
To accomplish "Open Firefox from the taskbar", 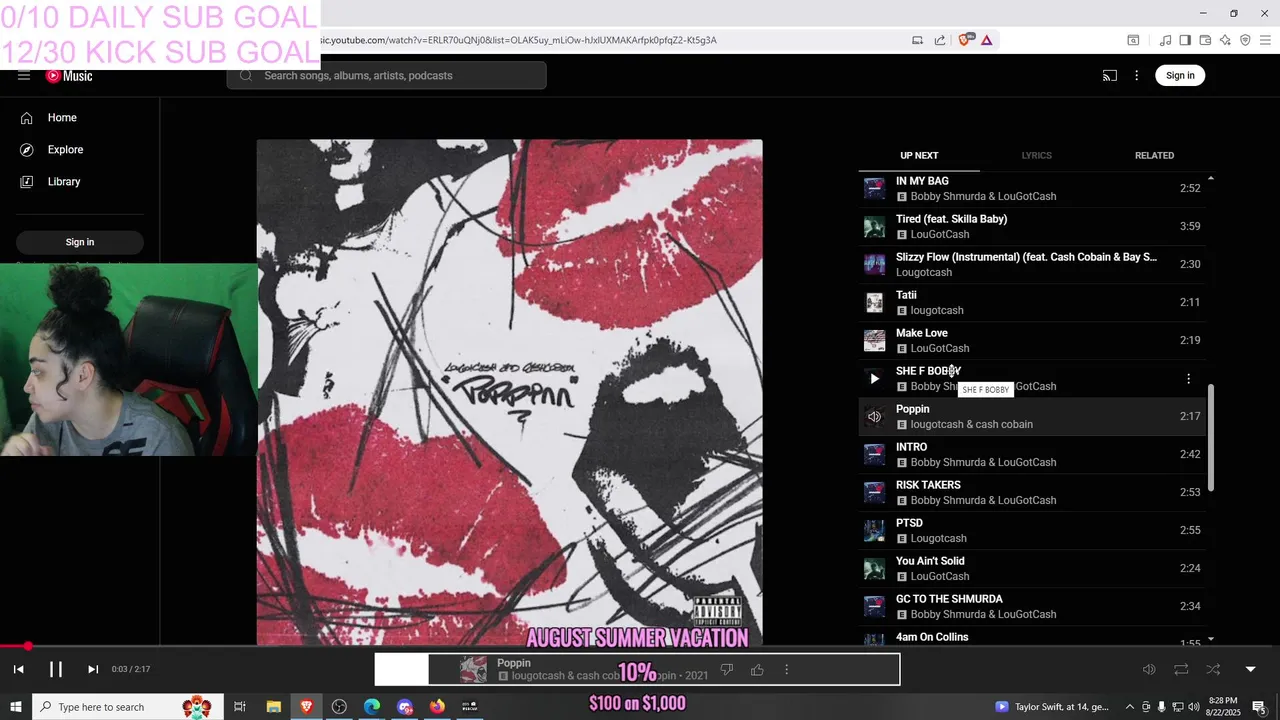I will (x=437, y=707).
